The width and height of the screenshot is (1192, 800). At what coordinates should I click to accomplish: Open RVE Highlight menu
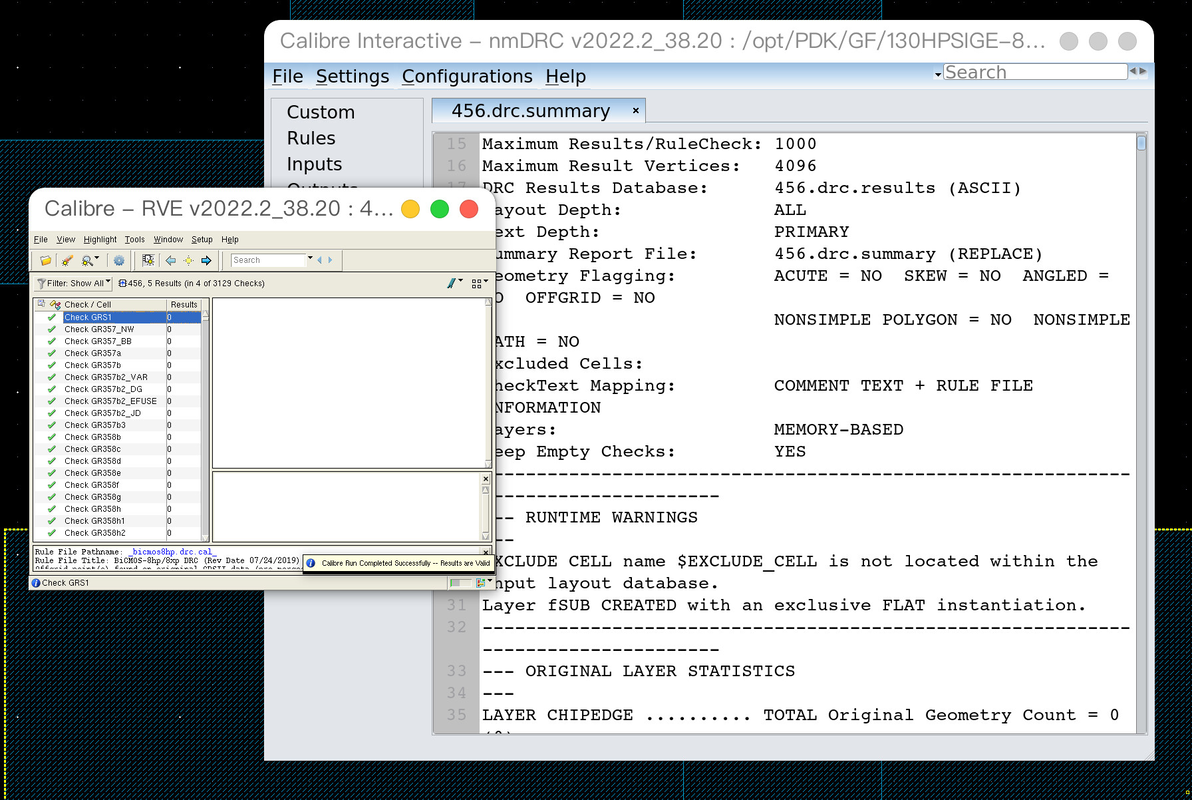100,240
